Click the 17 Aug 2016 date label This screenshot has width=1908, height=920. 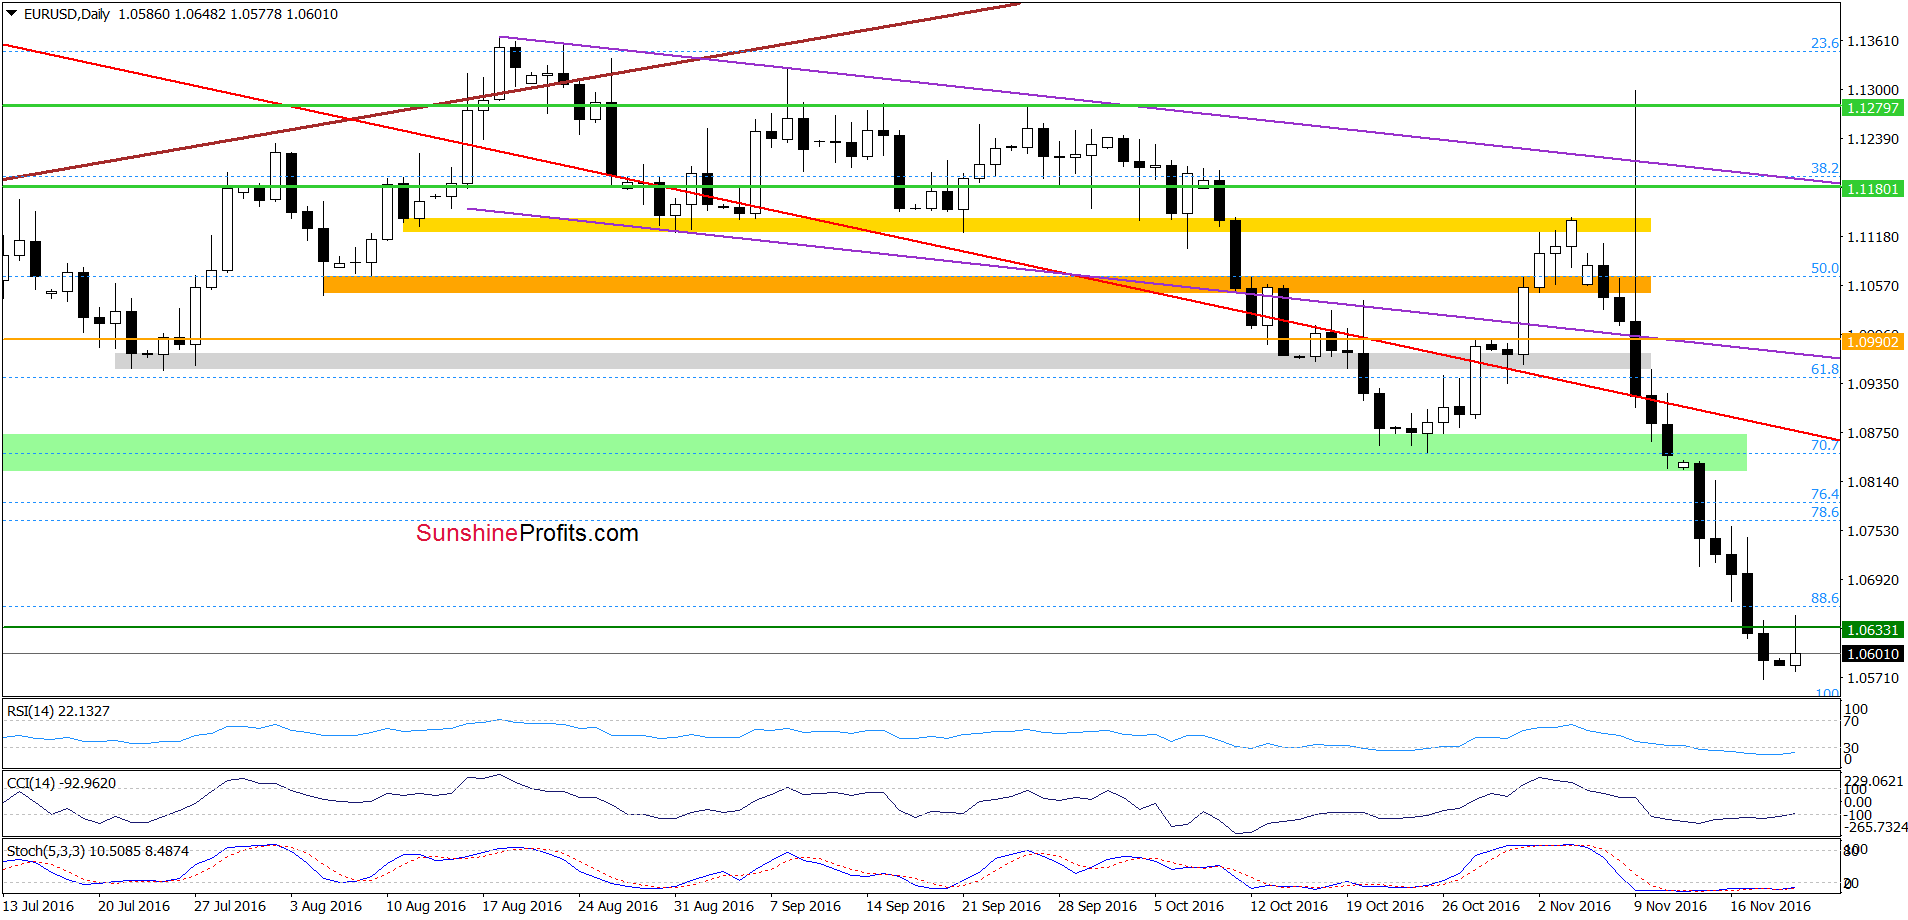tap(522, 906)
